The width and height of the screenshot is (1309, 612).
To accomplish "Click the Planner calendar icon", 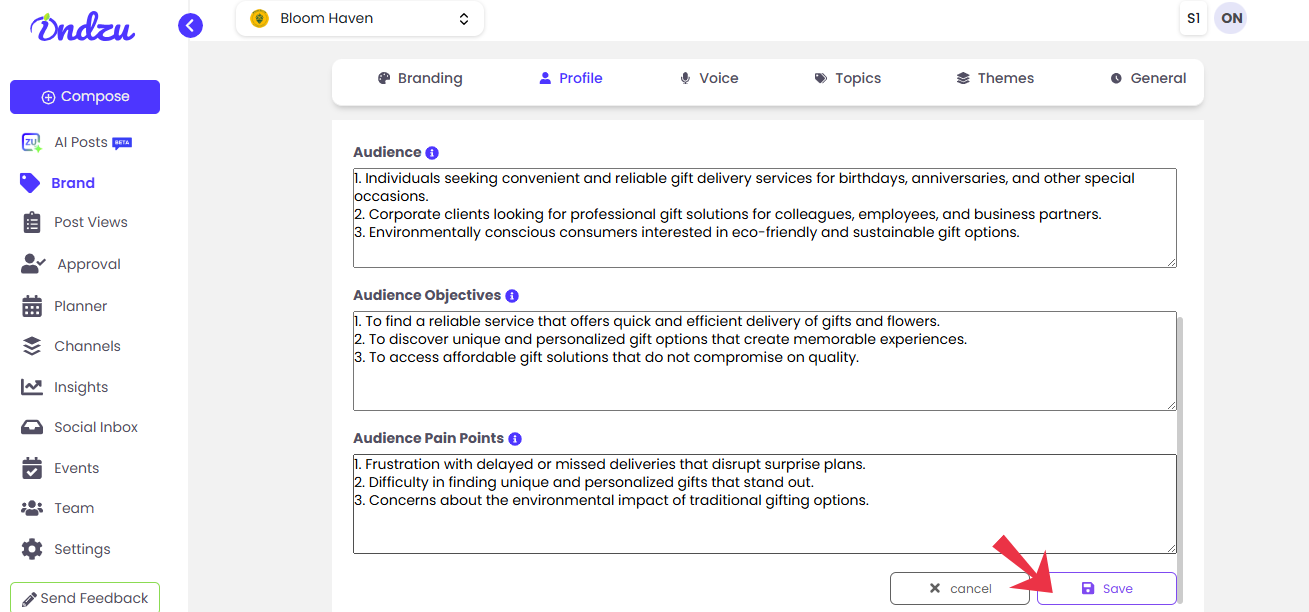I will pyautogui.click(x=32, y=306).
